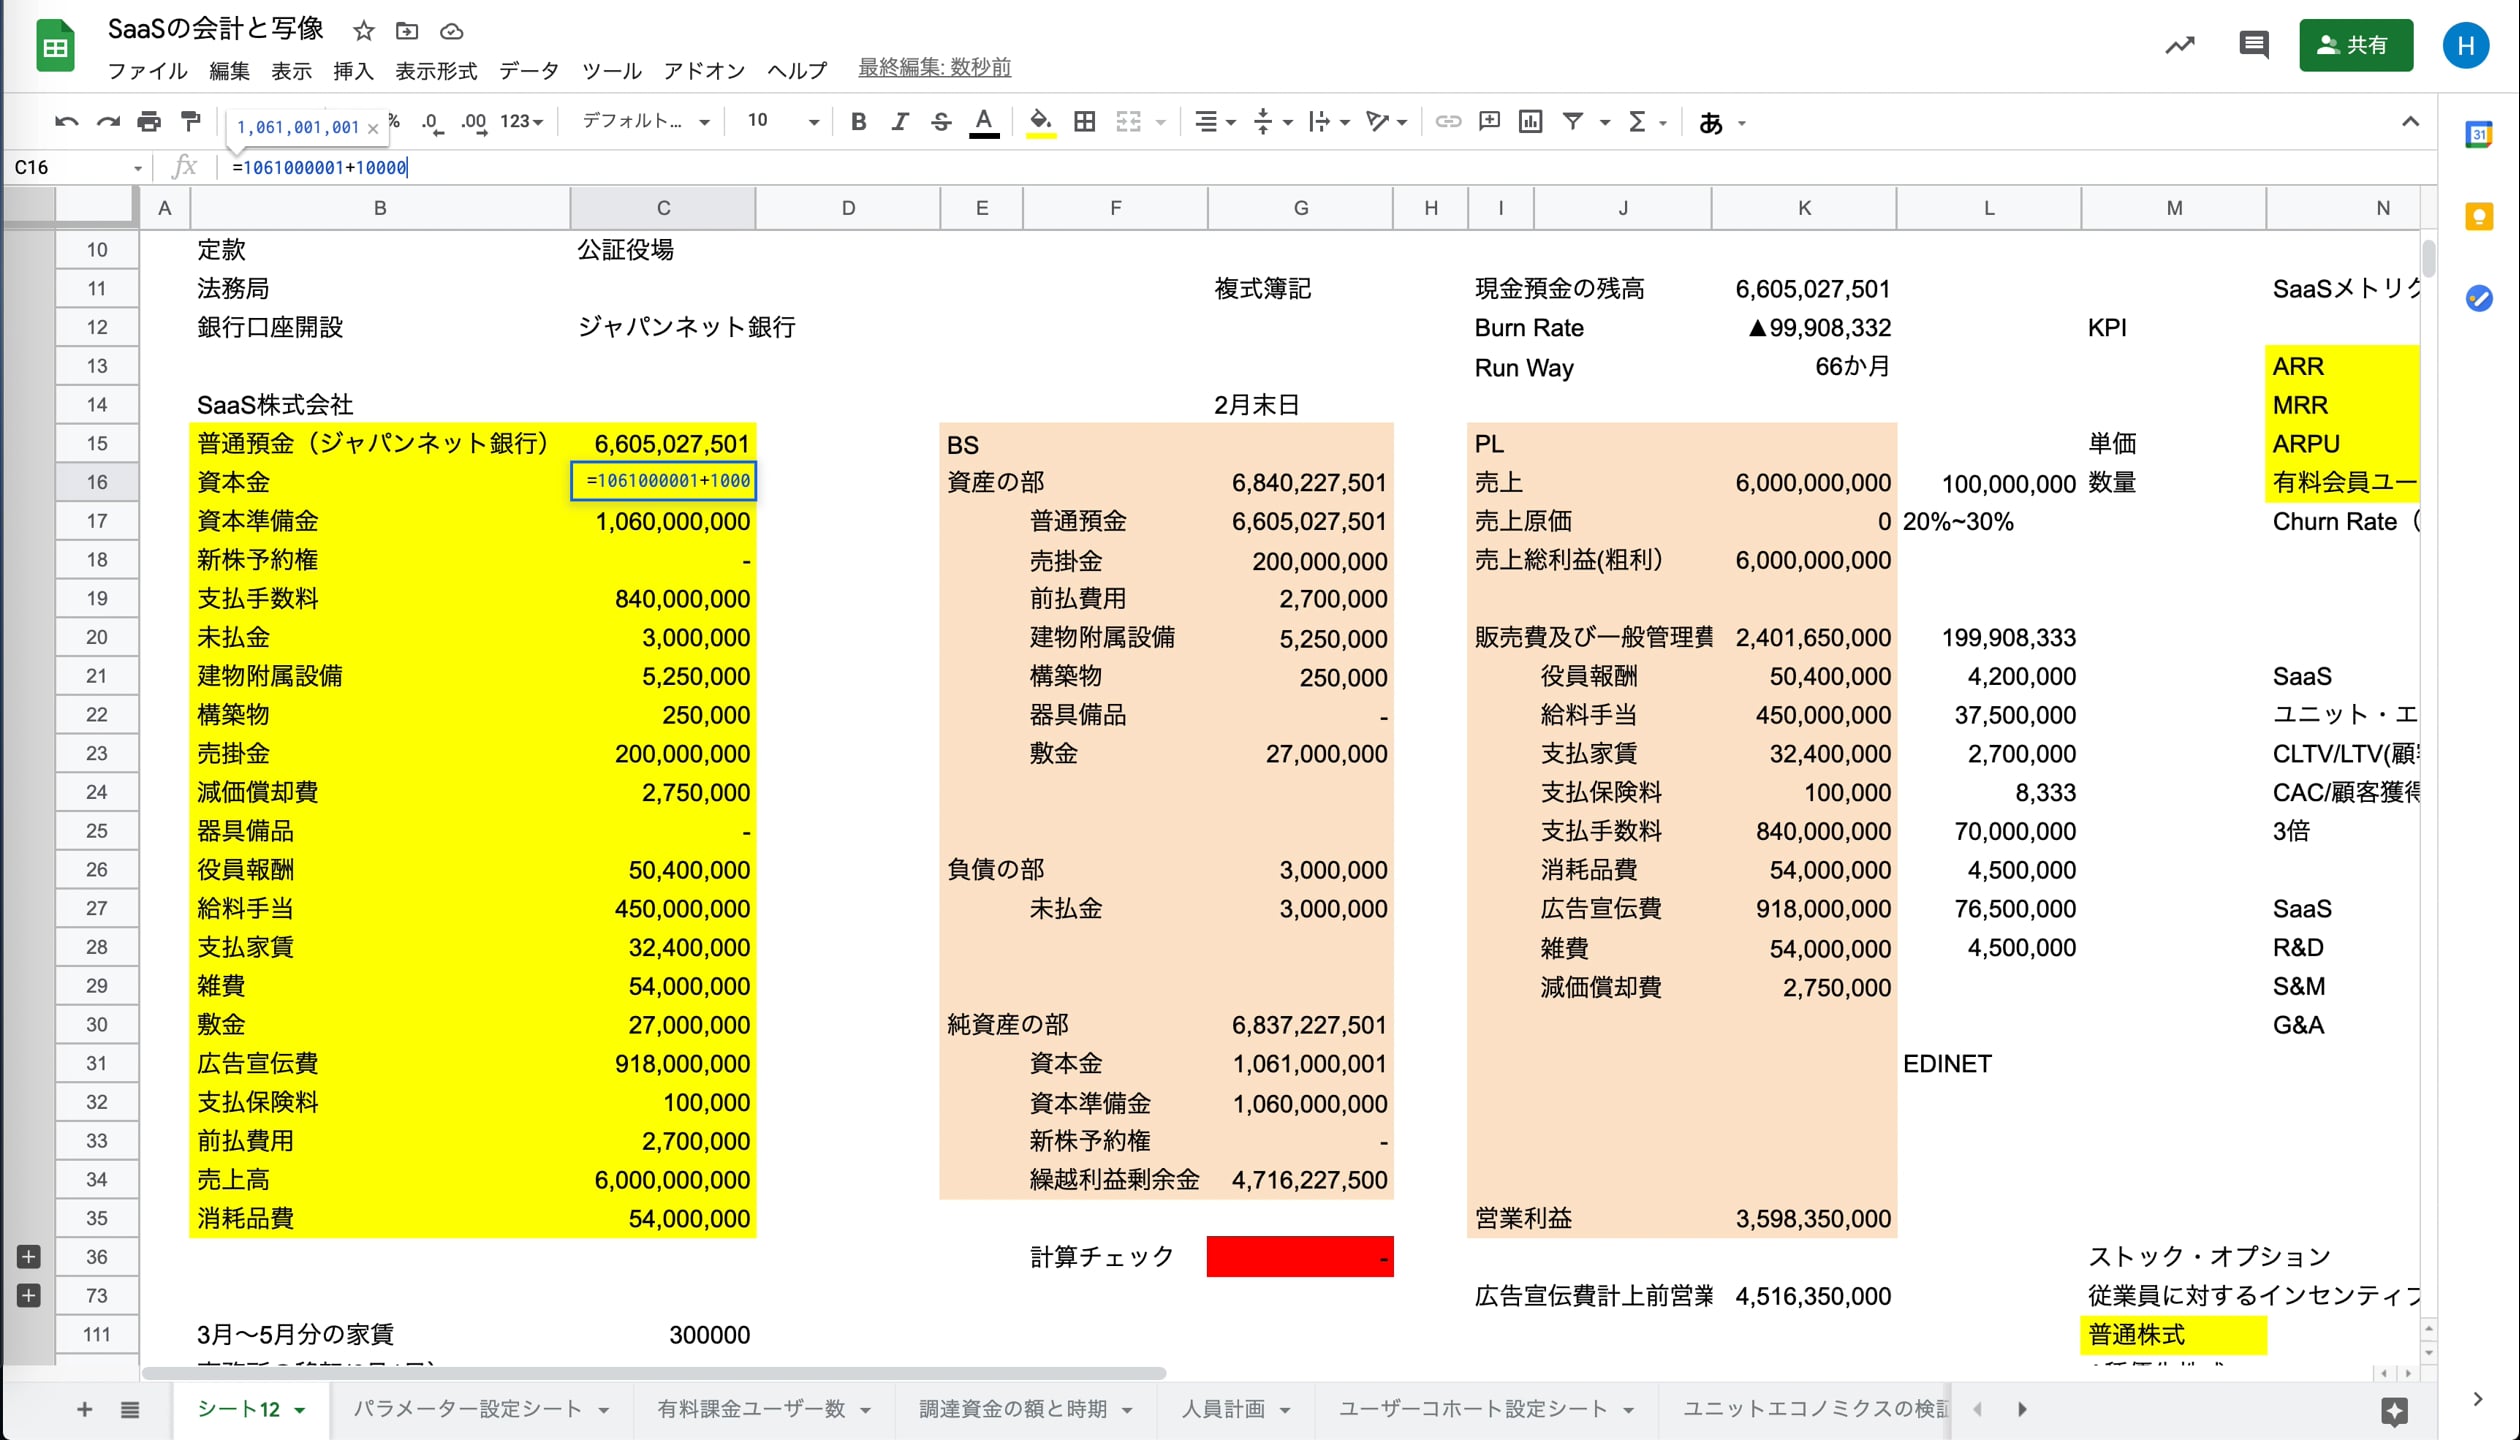Click the print icon
The image size is (2520, 1440).
click(148, 122)
